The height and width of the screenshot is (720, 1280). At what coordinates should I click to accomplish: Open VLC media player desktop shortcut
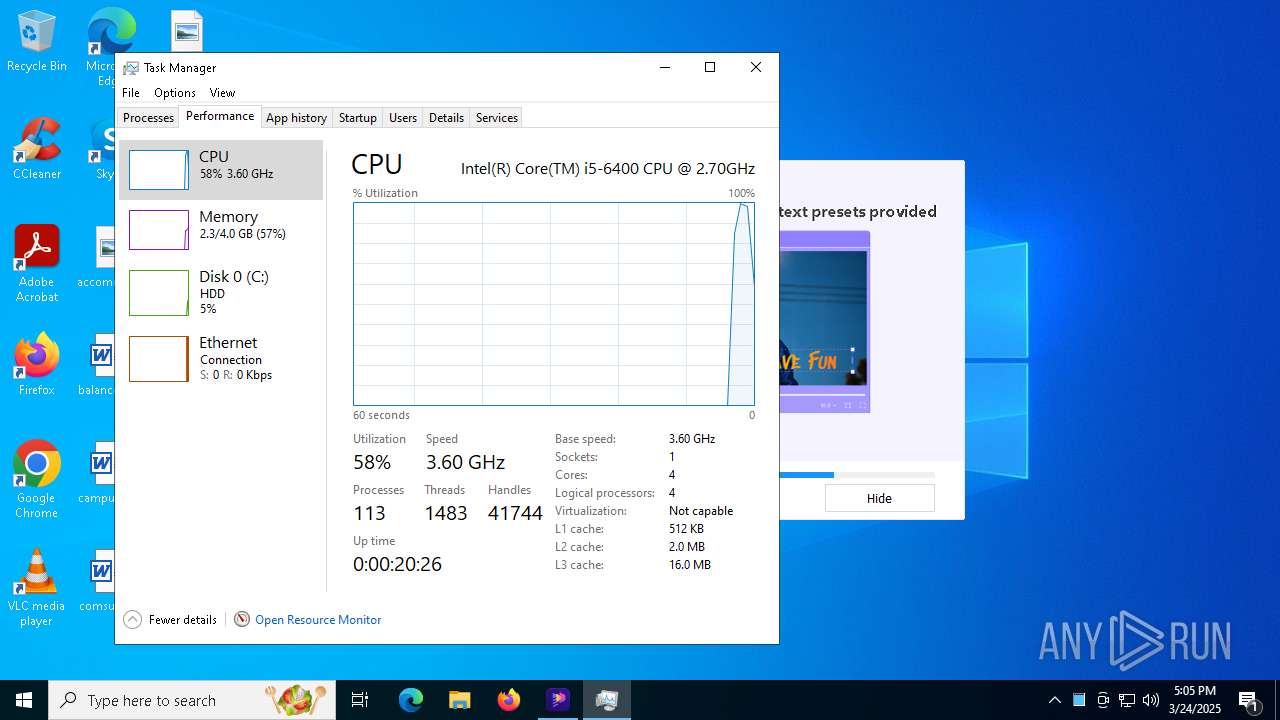37,588
